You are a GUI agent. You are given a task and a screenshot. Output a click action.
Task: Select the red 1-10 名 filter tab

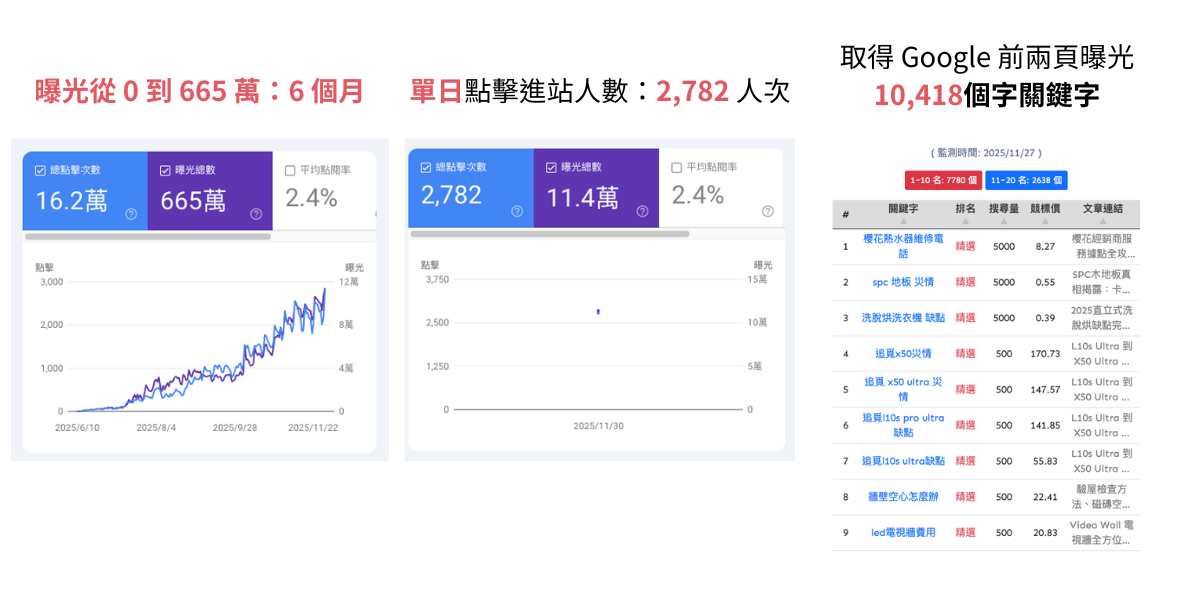942,180
